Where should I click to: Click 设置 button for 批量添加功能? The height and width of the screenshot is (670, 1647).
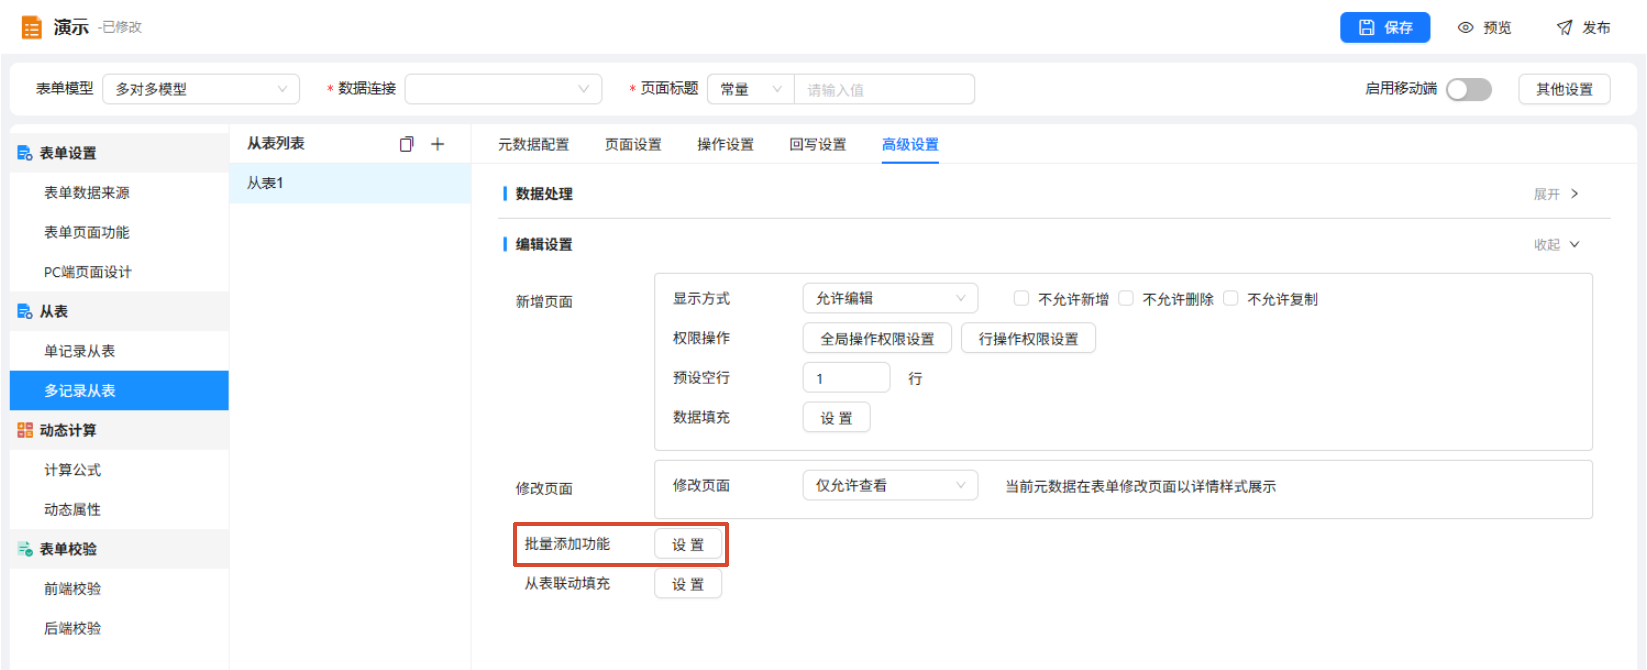point(688,545)
